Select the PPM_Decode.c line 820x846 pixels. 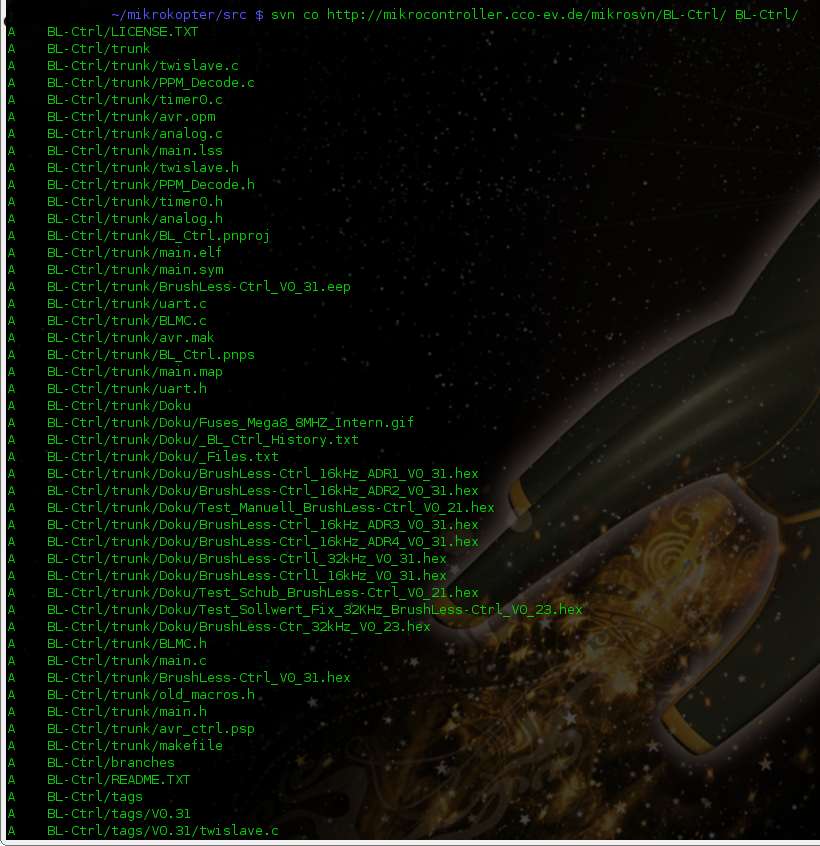coord(151,83)
